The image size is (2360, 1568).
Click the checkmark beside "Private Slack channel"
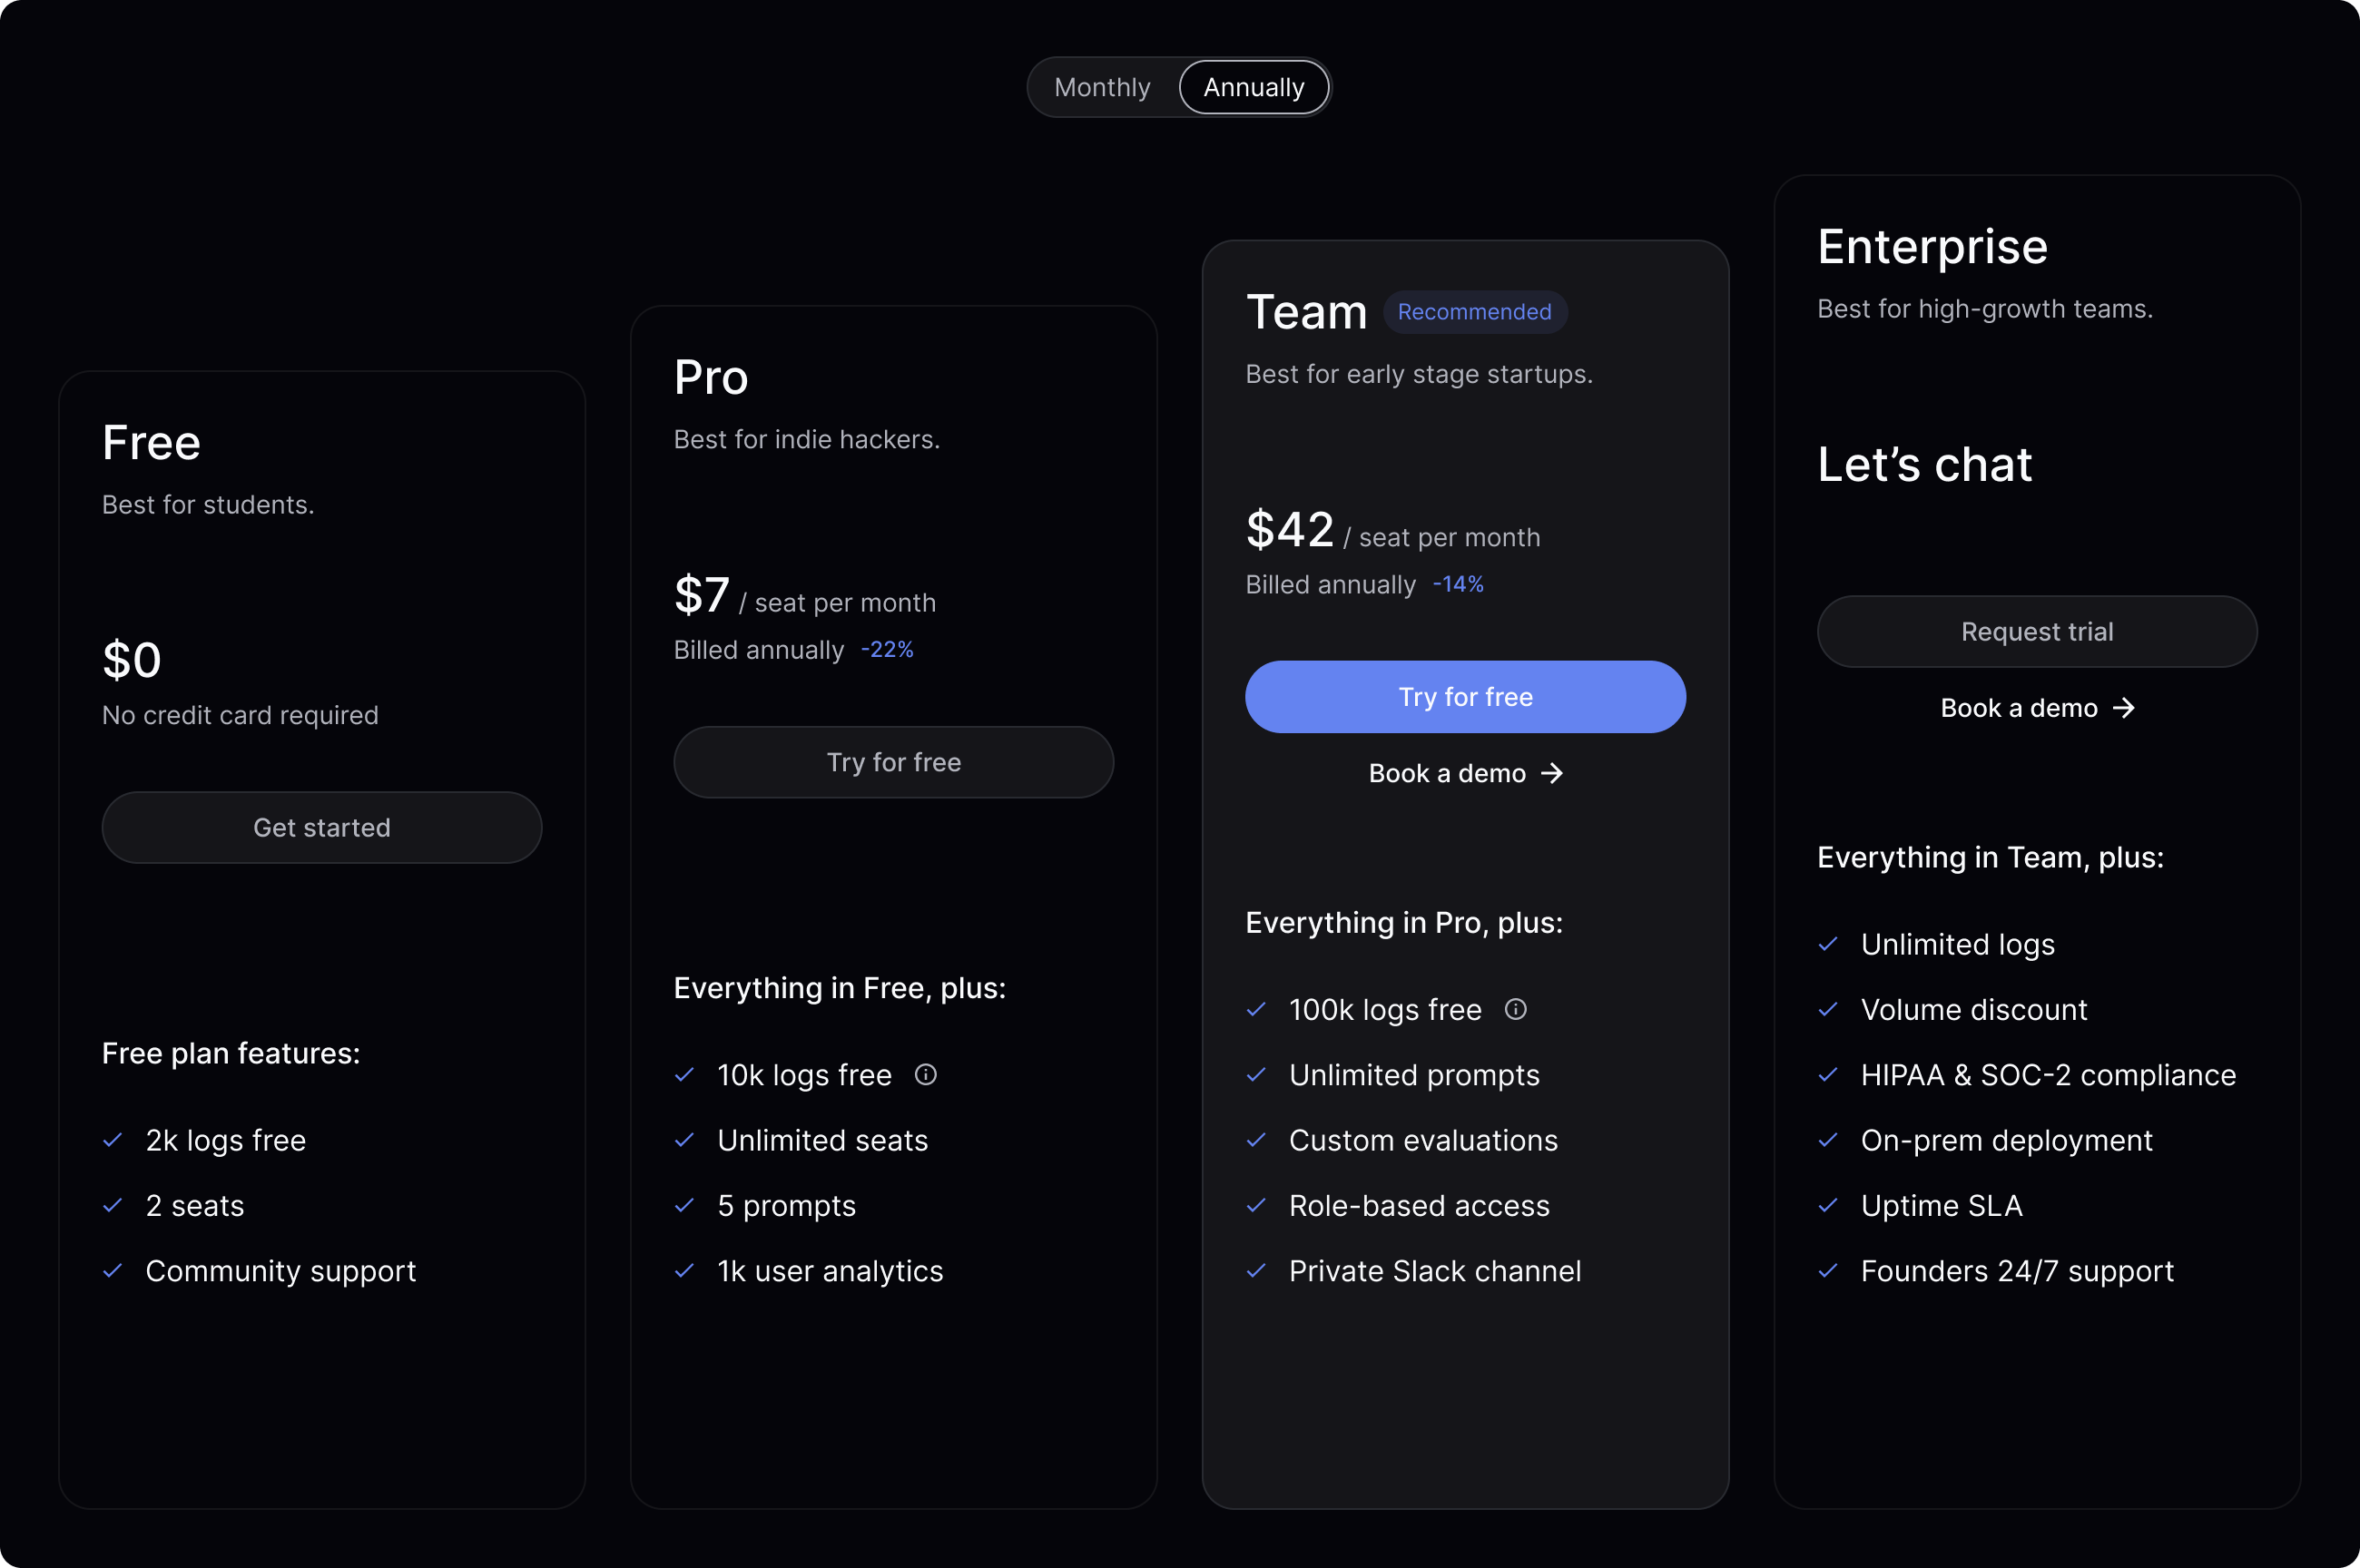point(1256,1271)
